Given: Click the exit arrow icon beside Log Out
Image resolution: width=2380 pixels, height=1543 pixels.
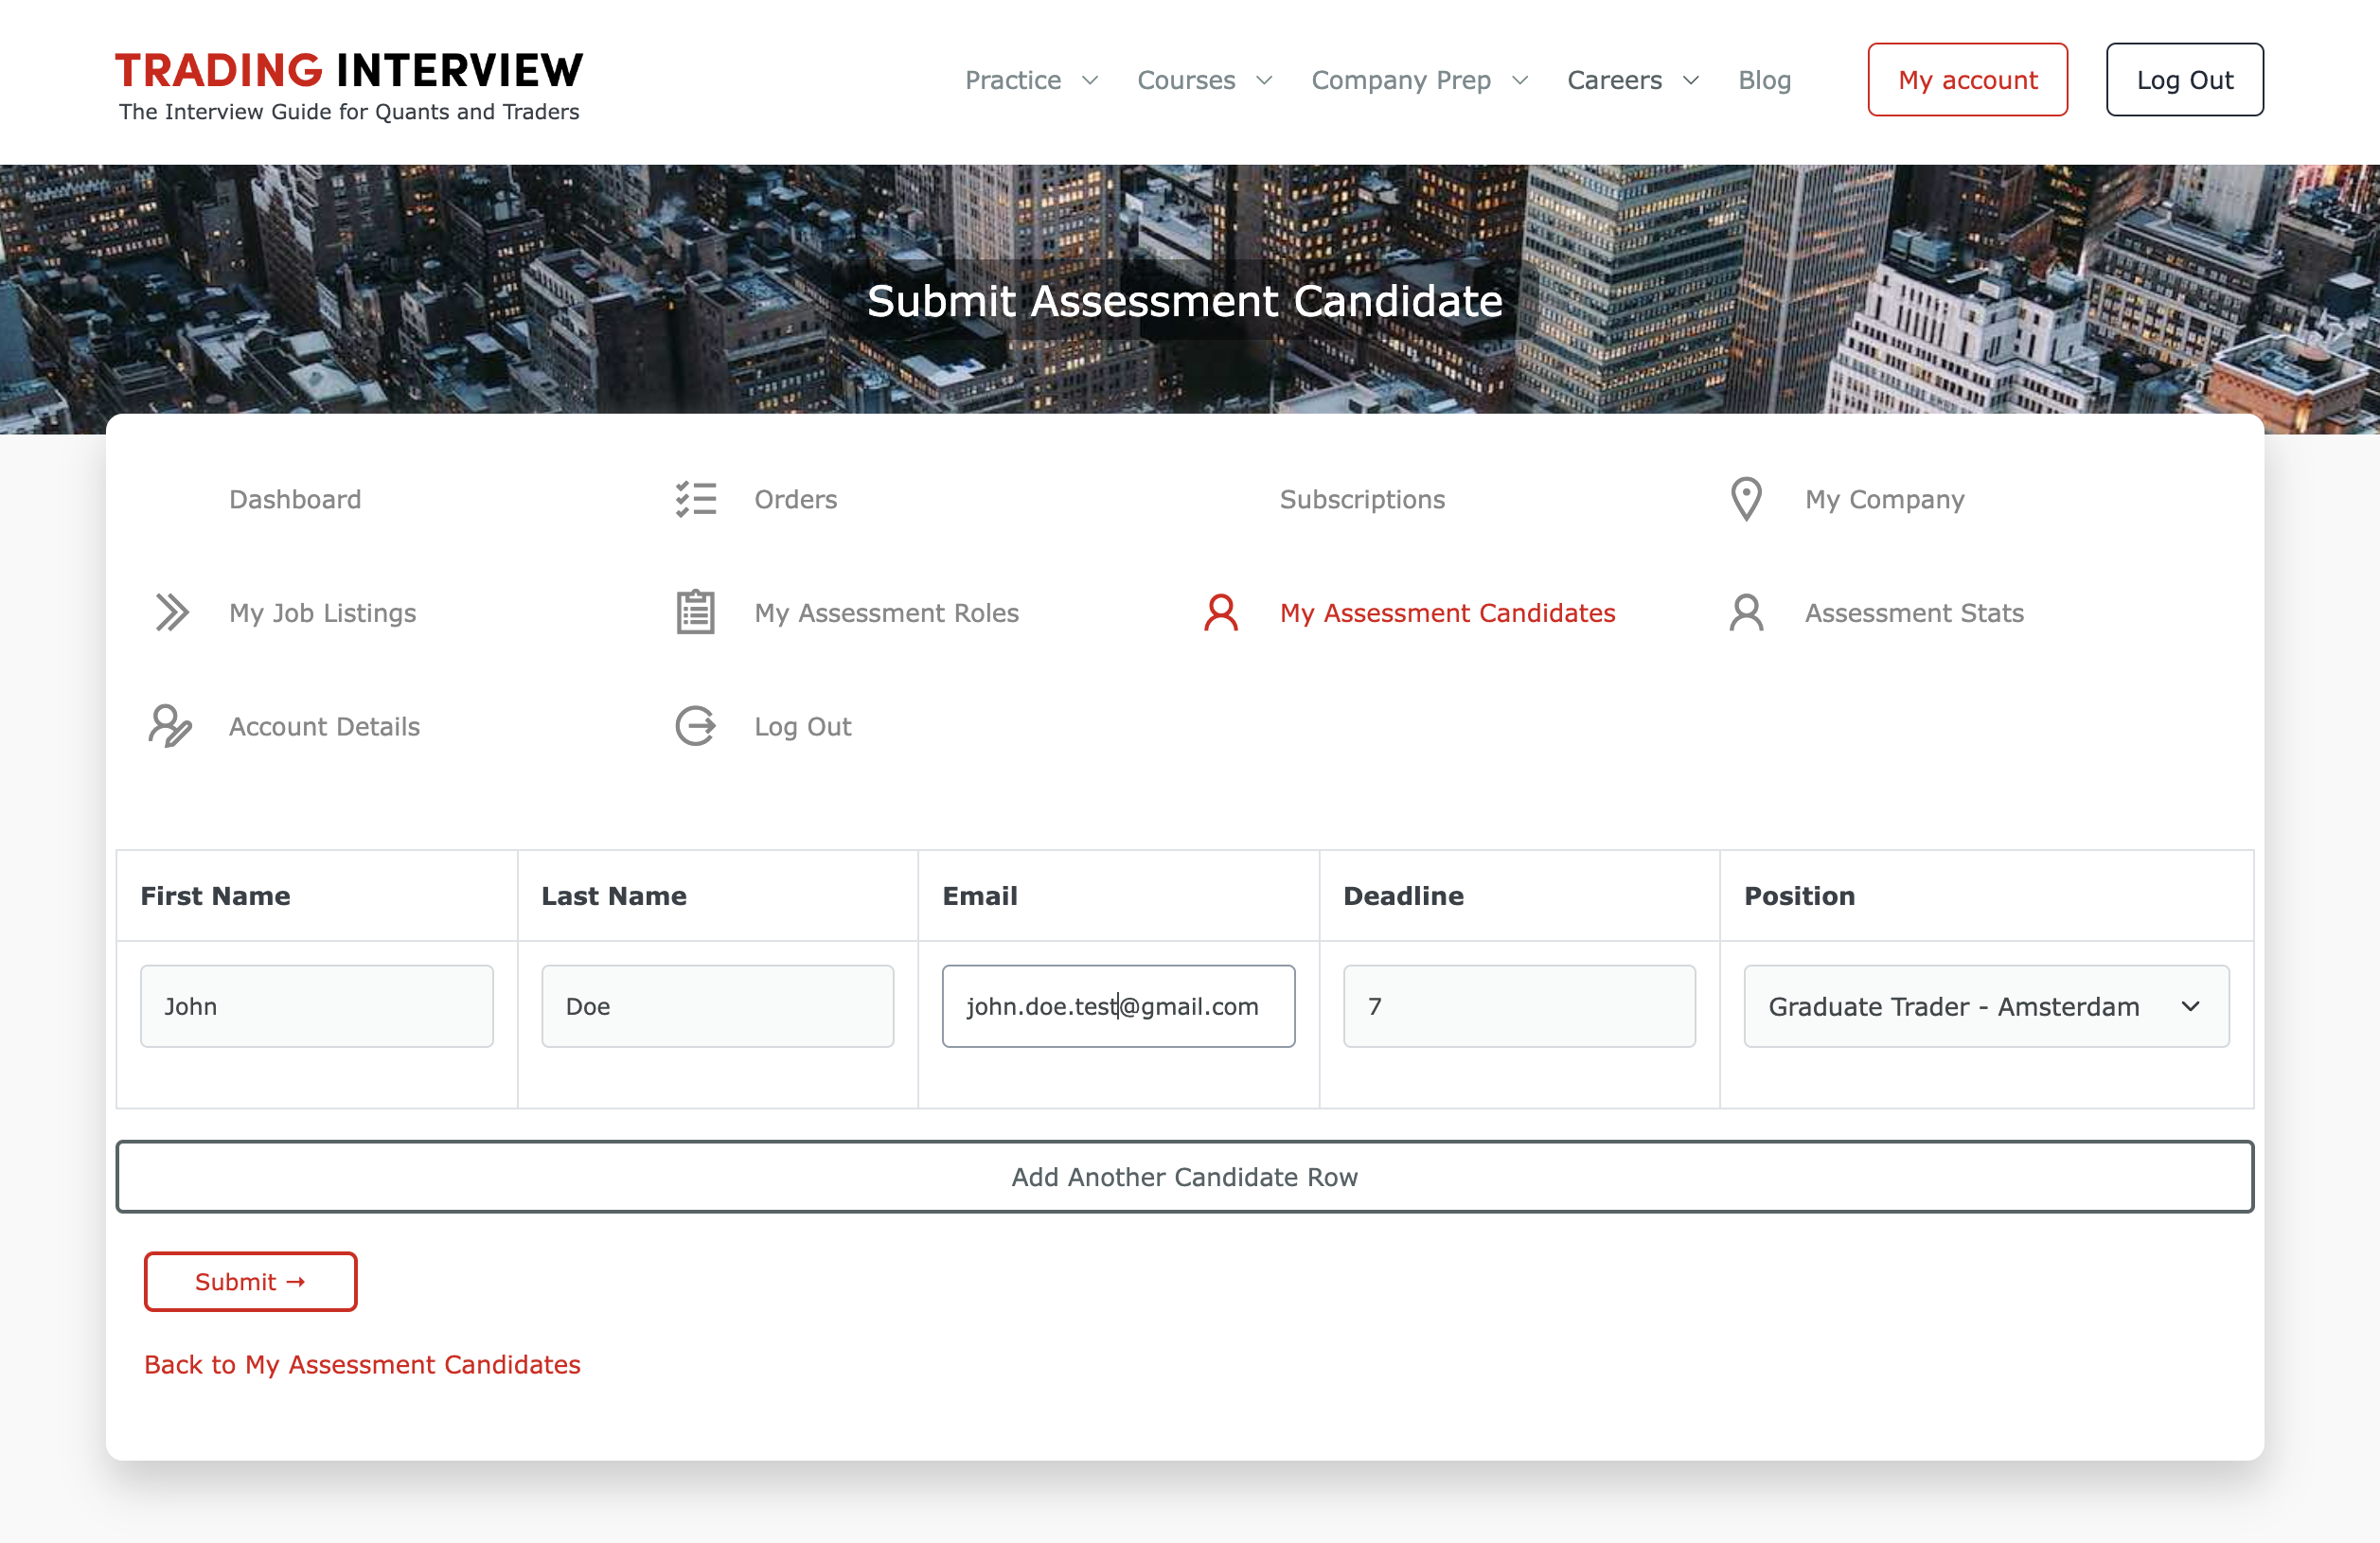Looking at the screenshot, I should pos(696,726).
